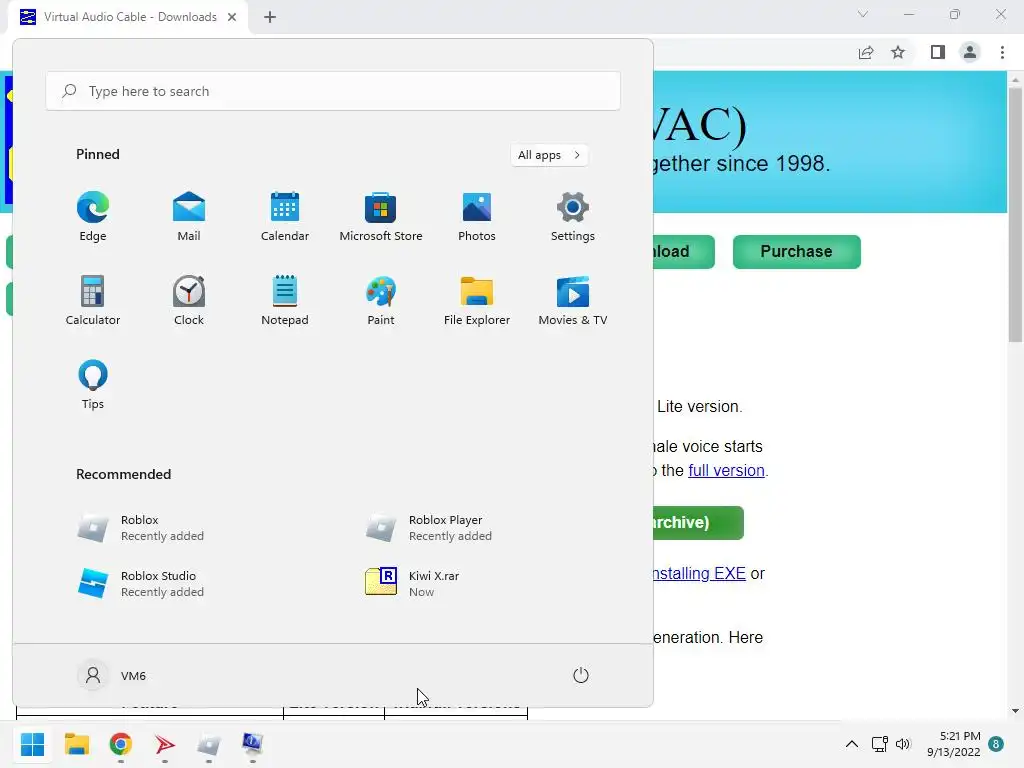Viewport: 1024px width, 768px height.
Task: Follow the full version link
Action: point(726,470)
